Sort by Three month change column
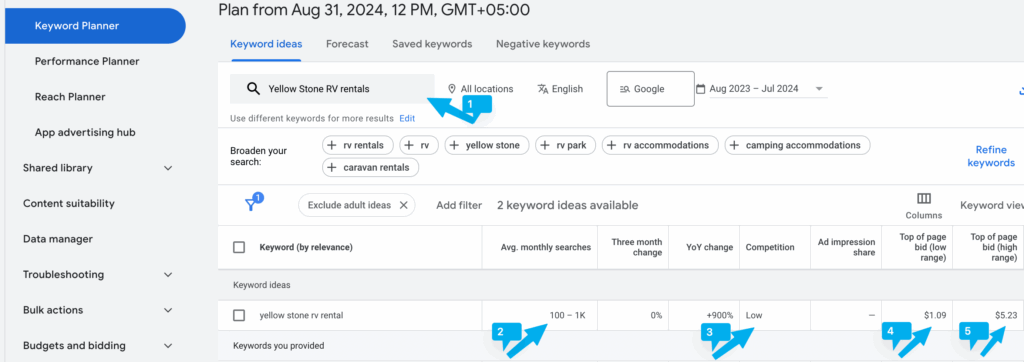1024x362 pixels. 637,248
